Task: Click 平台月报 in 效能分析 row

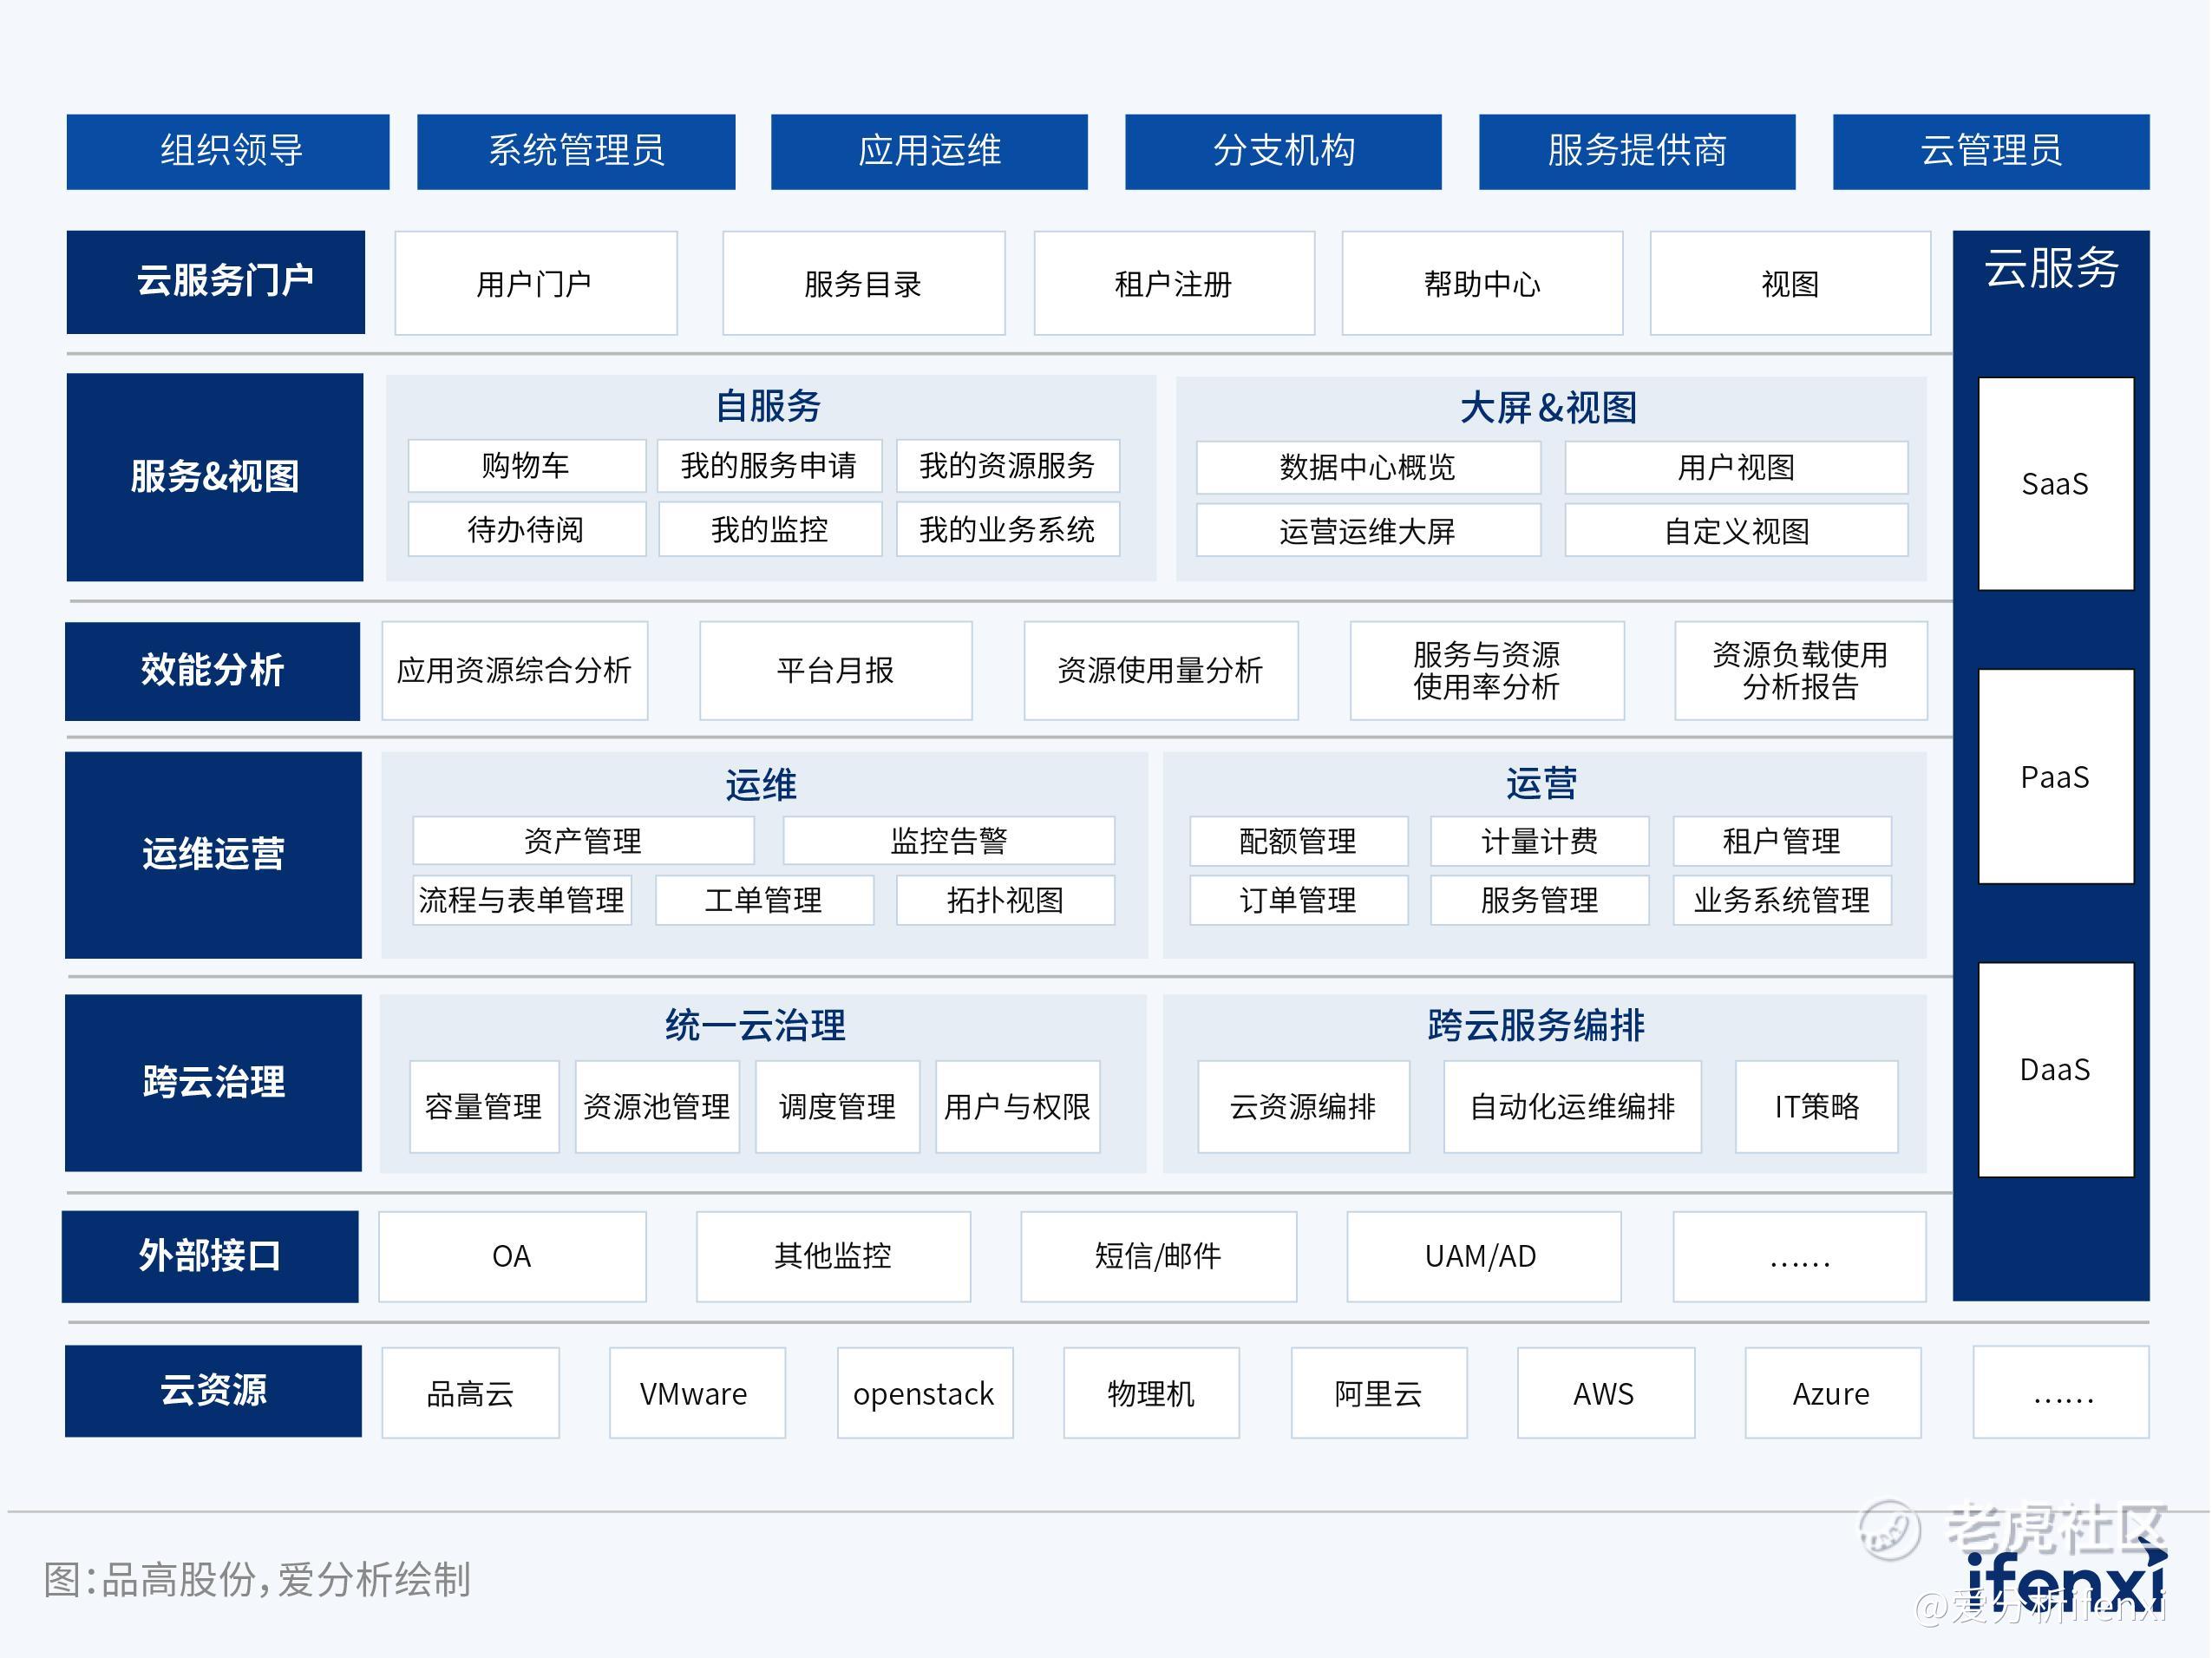Action: pyautogui.click(x=835, y=670)
